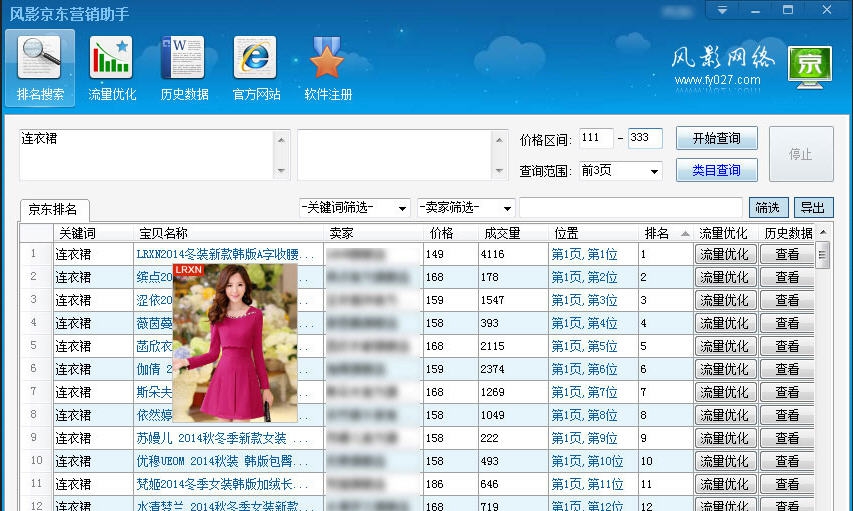Sort by the 成交量 column header
The height and width of the screenshot is (511, 853).
coord(513,233)
